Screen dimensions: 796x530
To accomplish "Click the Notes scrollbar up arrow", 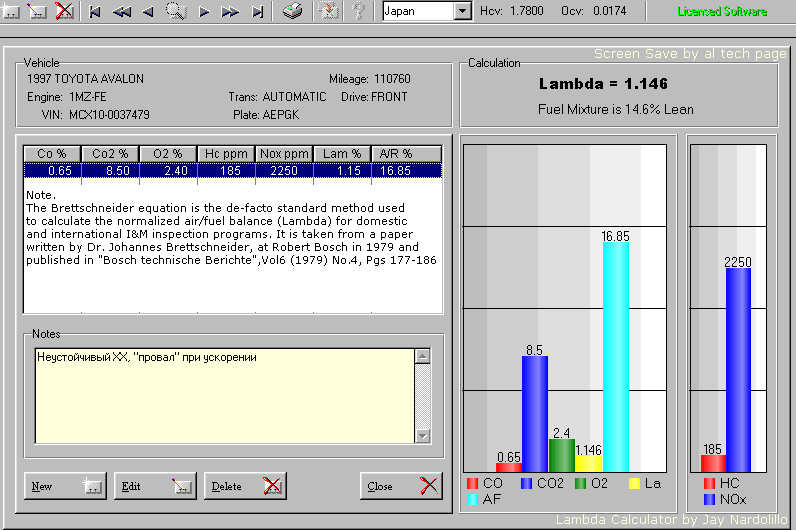I will 423,356.
